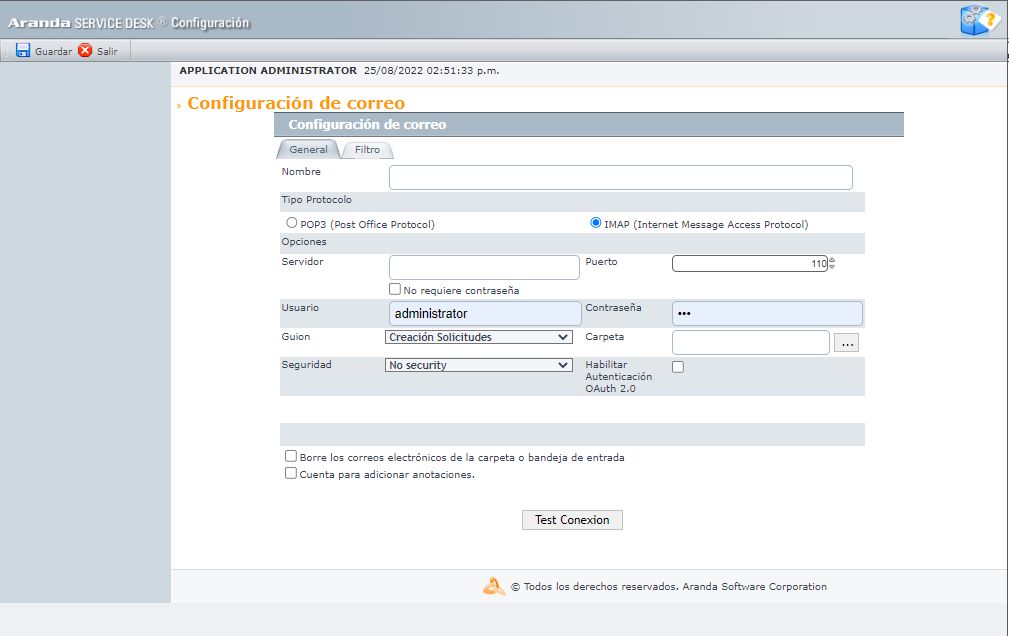
Task: Click the Aranda logo in the footer
Action: click(494, 587)
